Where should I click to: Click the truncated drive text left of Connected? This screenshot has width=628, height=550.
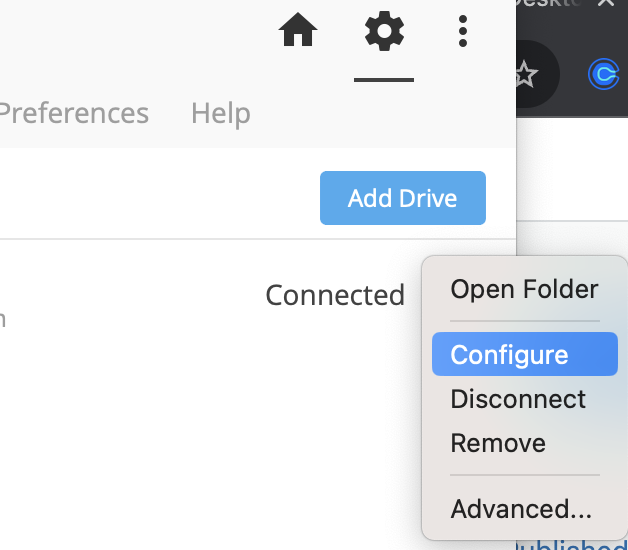tap(3, 318)
